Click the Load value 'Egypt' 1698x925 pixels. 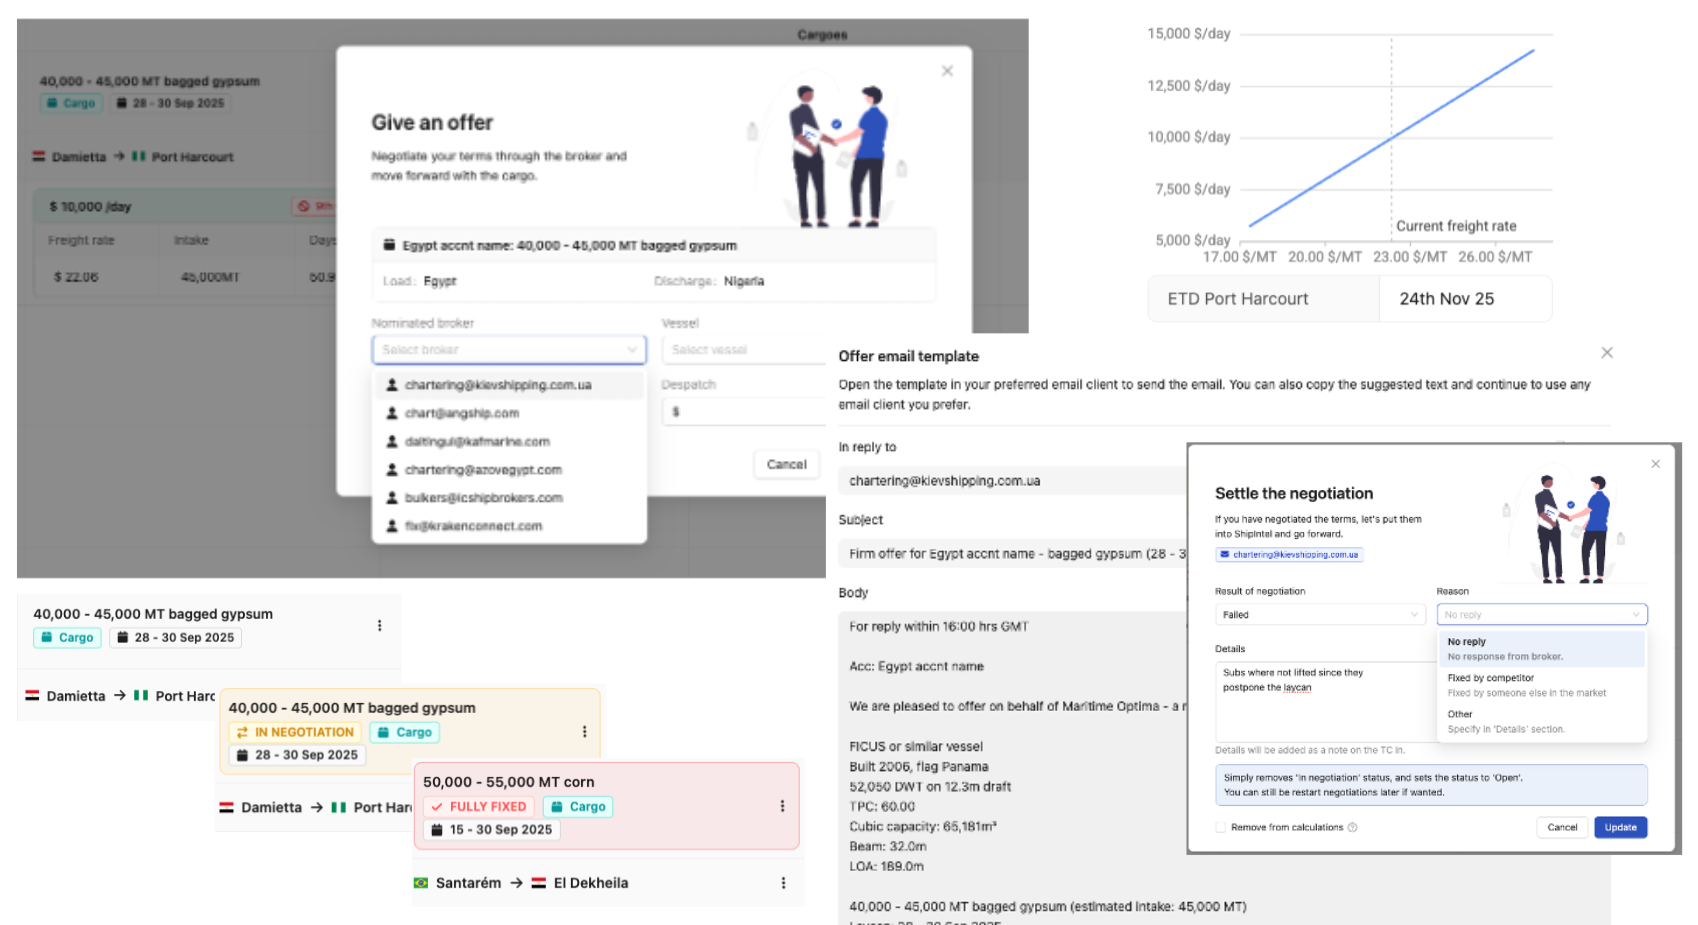click(x=440, y=281)
